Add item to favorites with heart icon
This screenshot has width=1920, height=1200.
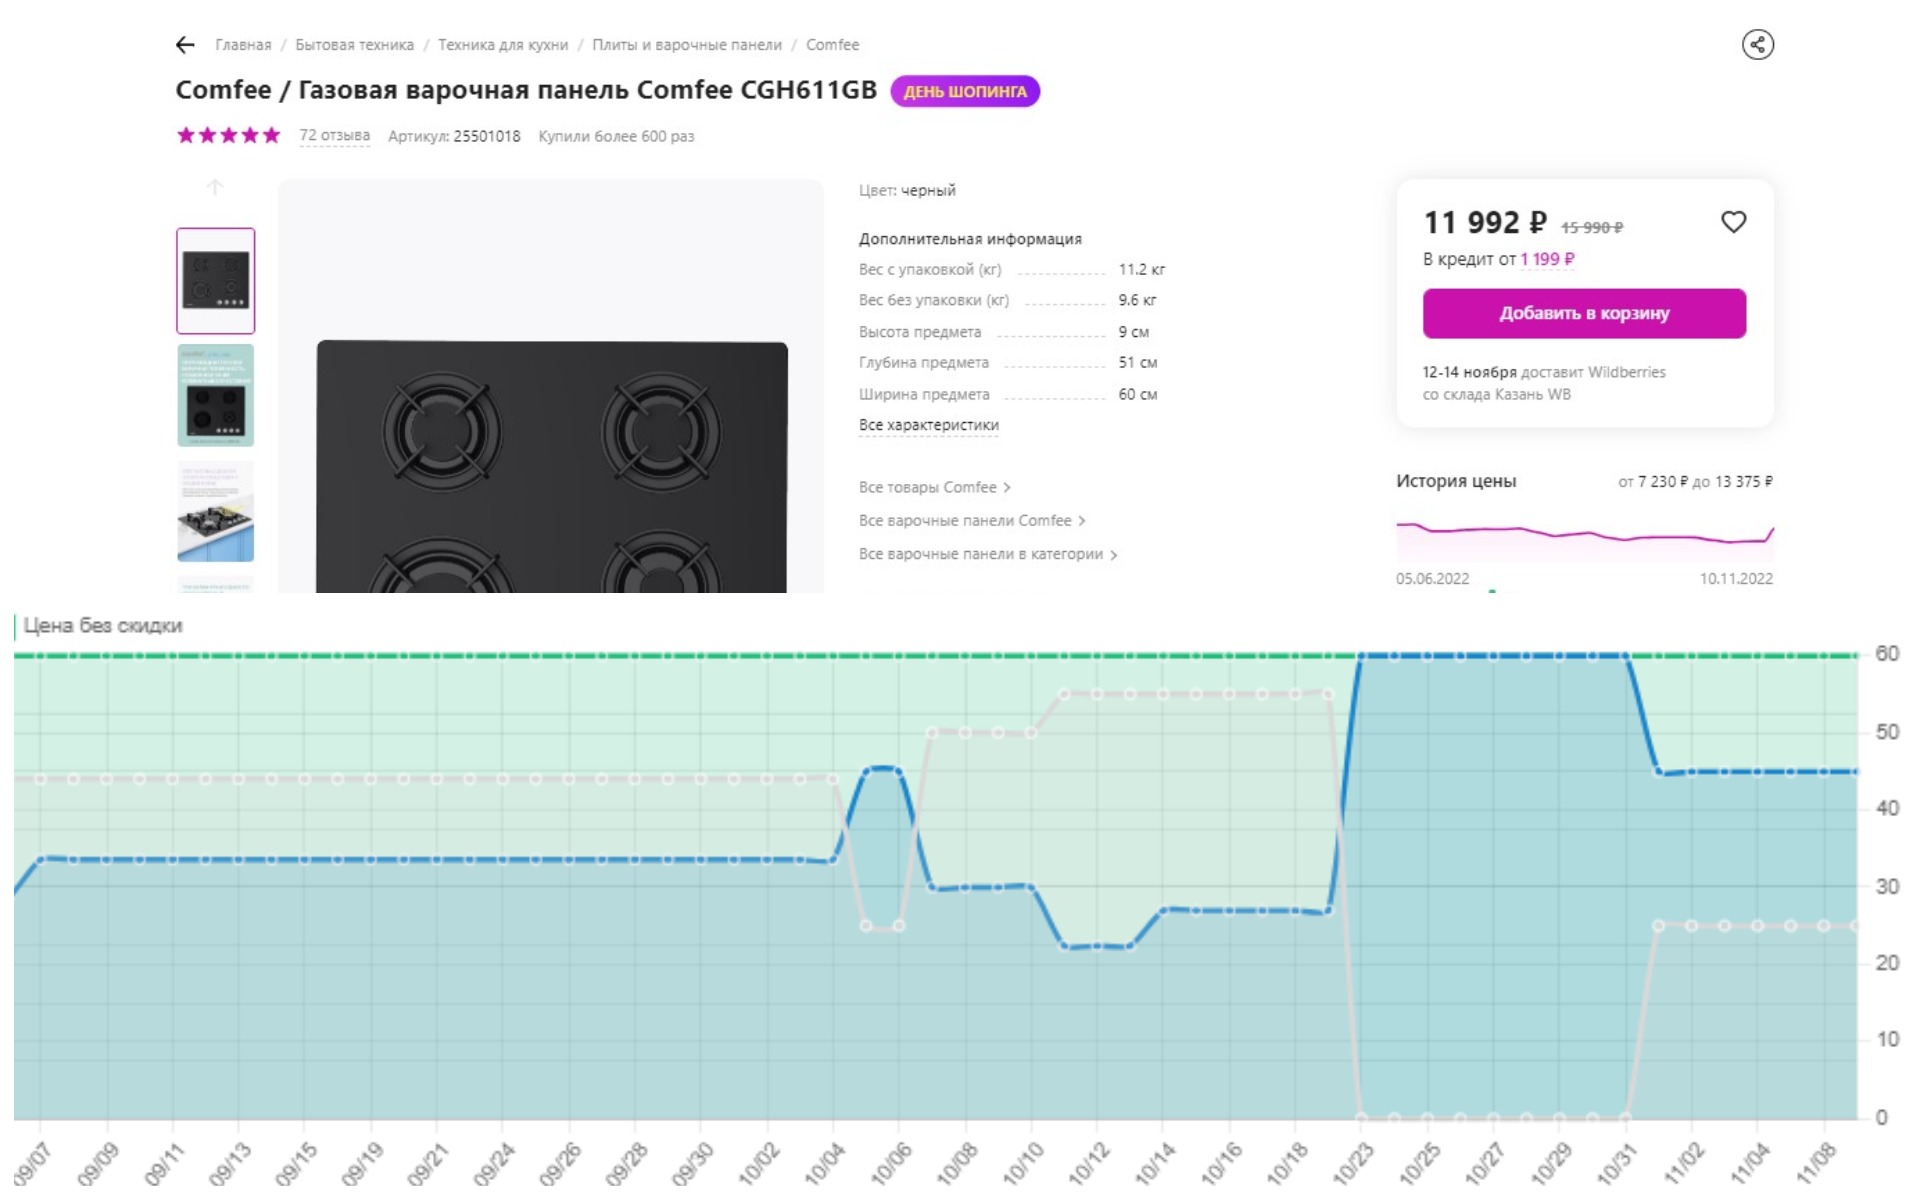click(1733, 222)
